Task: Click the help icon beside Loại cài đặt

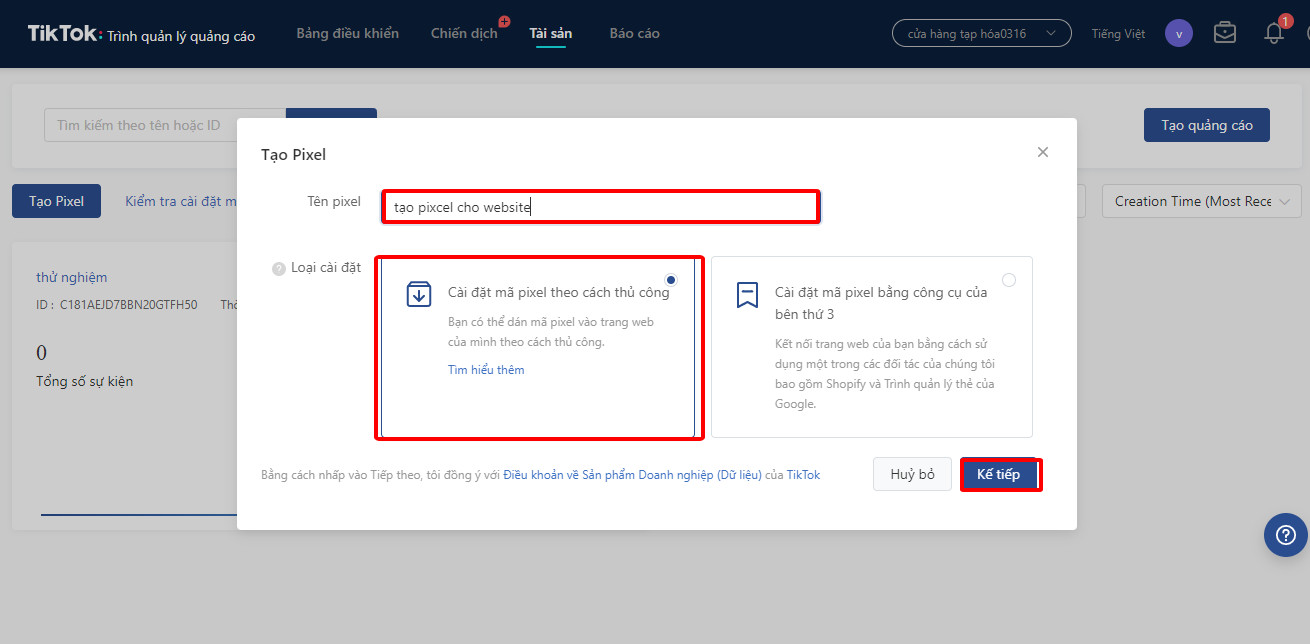Action: point(279,269)
